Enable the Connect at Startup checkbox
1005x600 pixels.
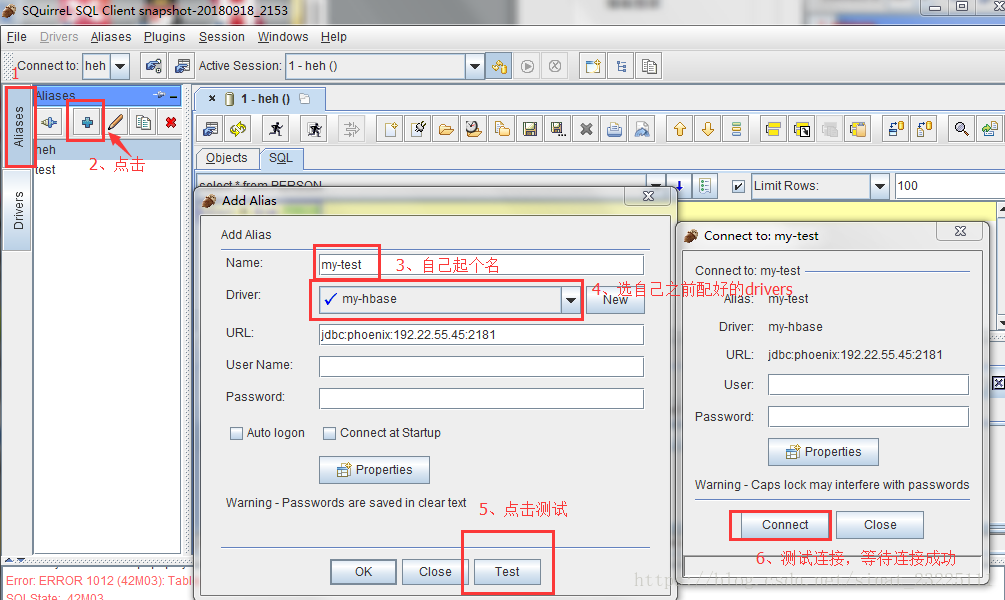click(329, 433)
